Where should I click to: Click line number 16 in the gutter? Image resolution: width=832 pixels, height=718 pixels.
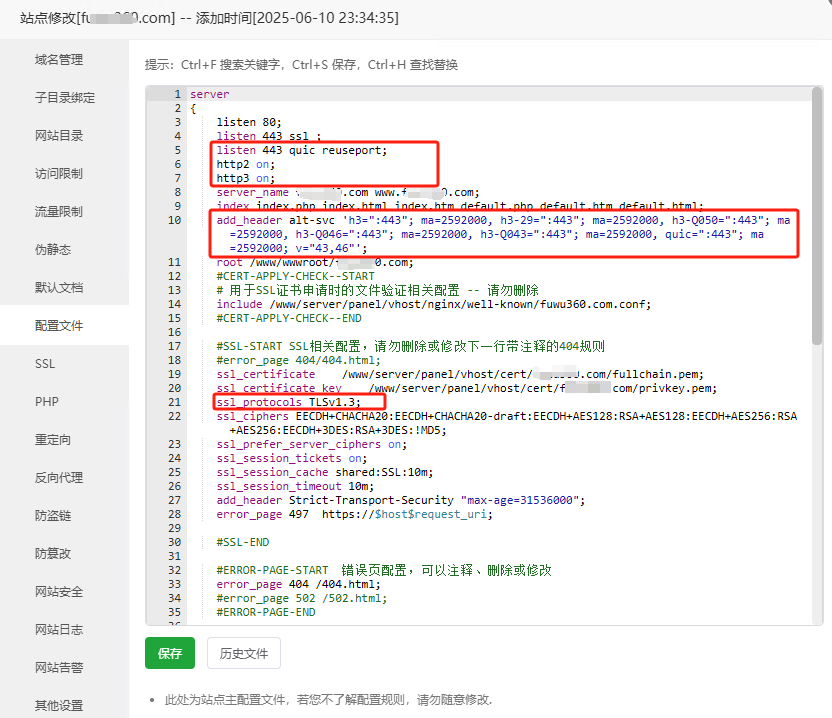pos(175,332)
